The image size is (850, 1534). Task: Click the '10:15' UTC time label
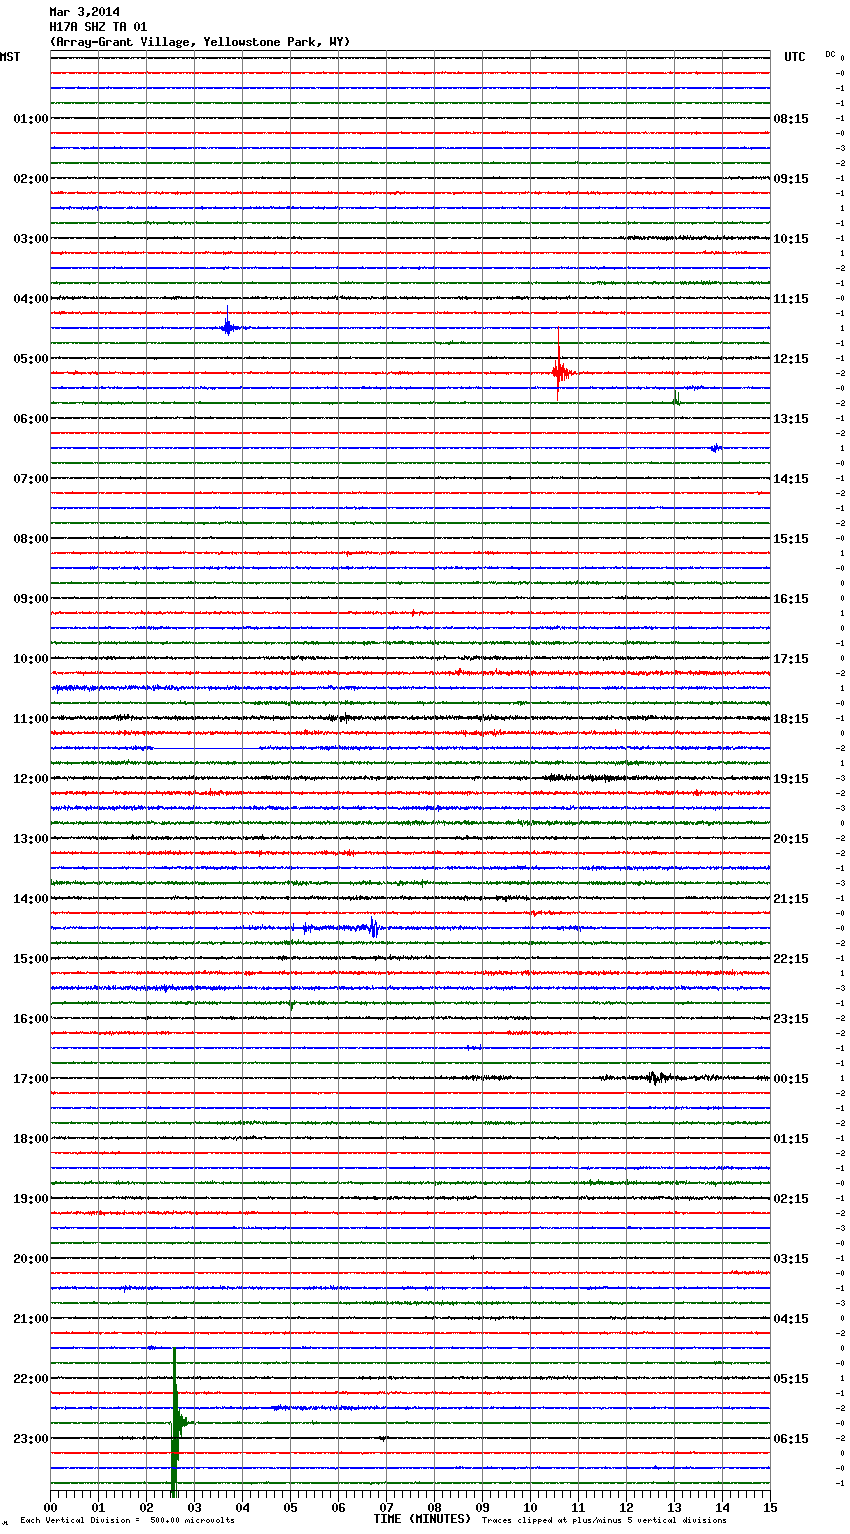[791, 239]
